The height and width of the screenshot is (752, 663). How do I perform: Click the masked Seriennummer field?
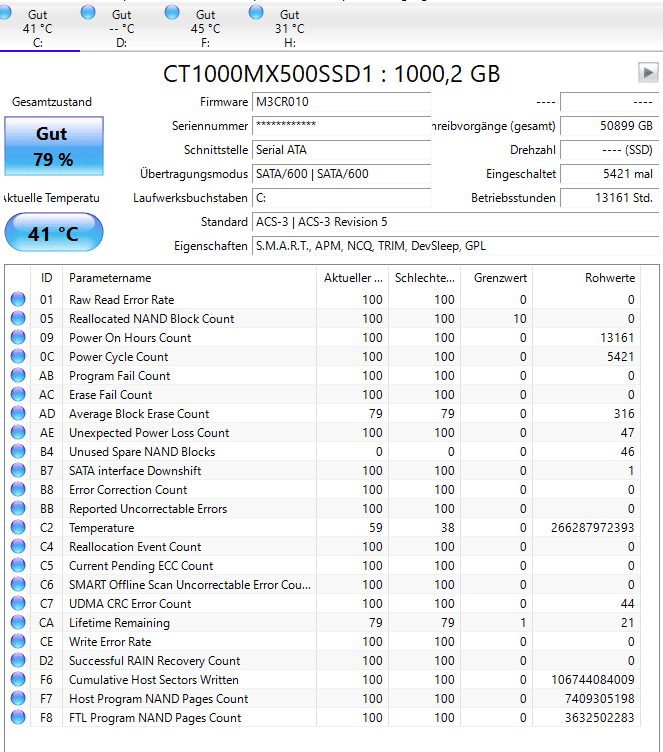(342, 126)
